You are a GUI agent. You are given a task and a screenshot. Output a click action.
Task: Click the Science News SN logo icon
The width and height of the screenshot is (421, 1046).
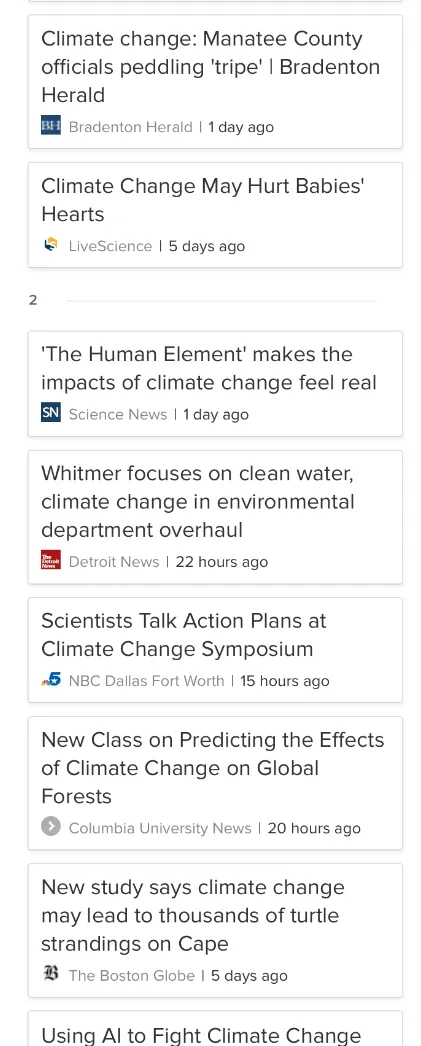51,413
